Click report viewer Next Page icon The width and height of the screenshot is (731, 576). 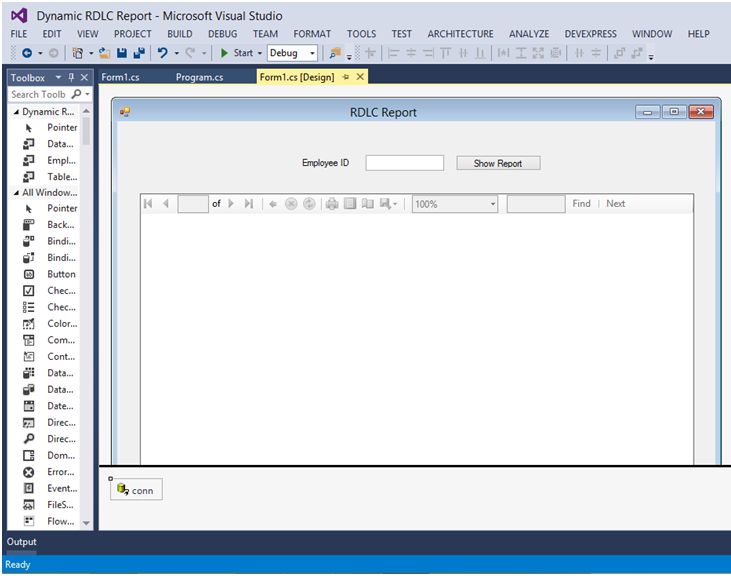(231, 204)
